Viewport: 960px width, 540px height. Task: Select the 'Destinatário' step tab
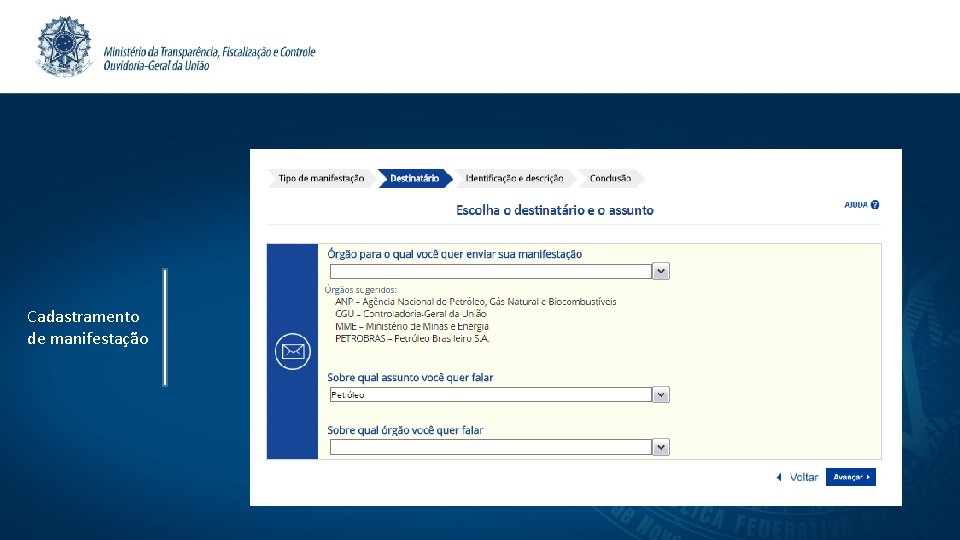tap(414, 178)
